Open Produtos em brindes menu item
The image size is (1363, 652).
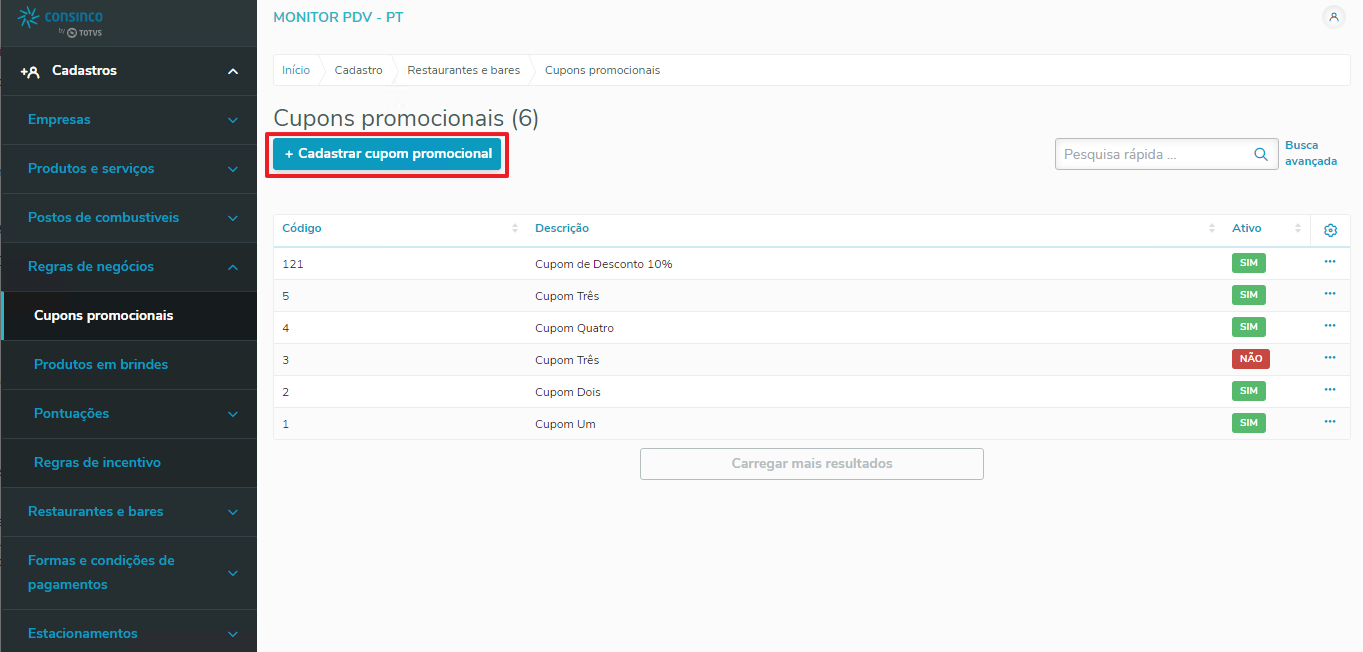pos(101,365)
